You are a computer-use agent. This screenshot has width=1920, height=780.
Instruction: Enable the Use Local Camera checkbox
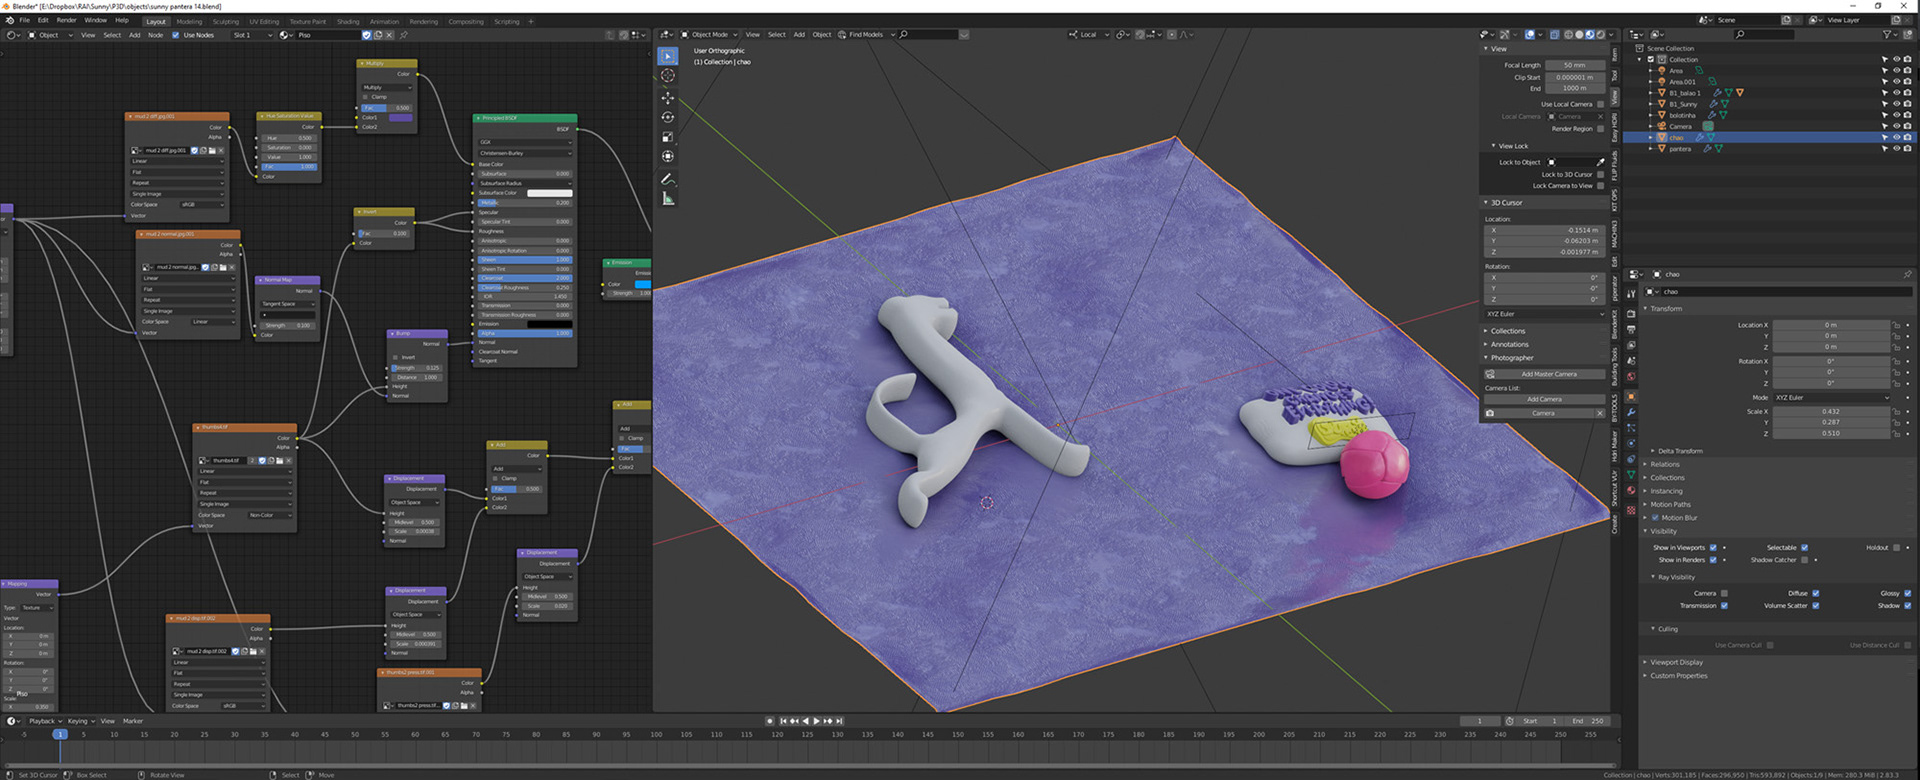[x=1600, y=104]
